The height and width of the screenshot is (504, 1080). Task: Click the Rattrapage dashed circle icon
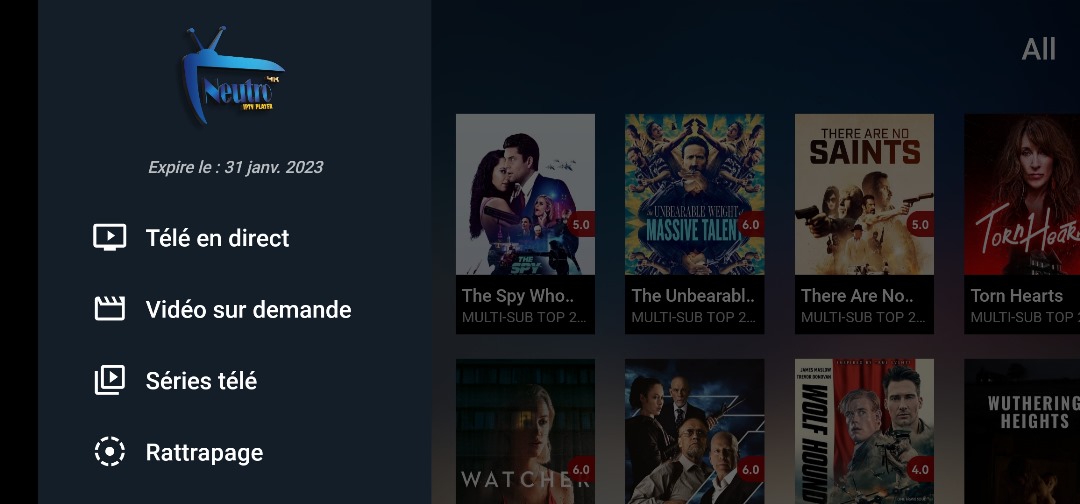110,452
